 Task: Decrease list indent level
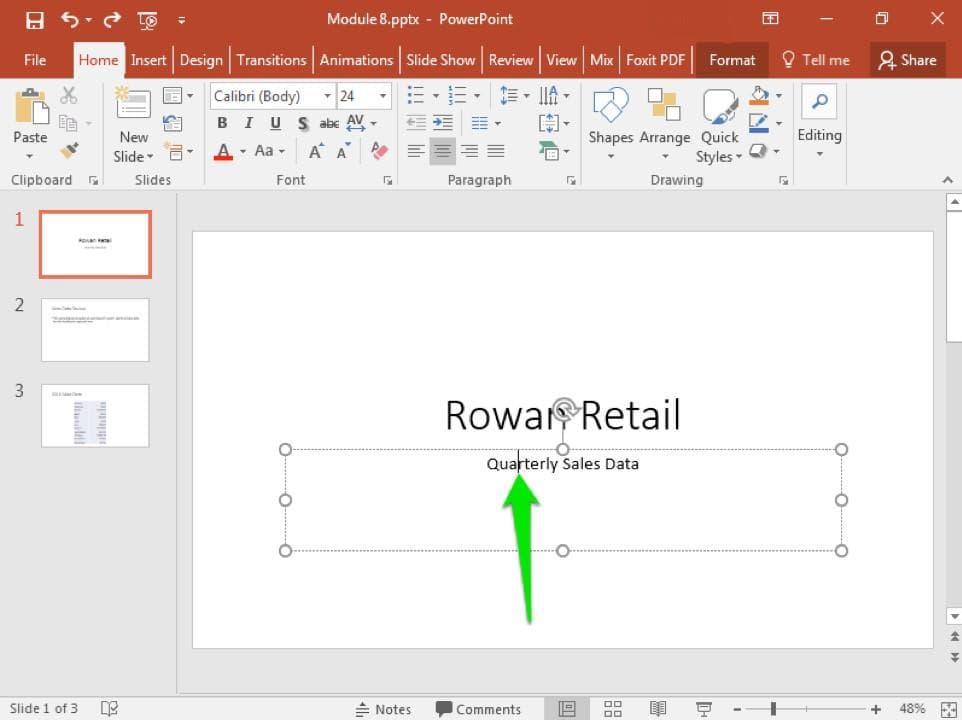click(416, 123)
